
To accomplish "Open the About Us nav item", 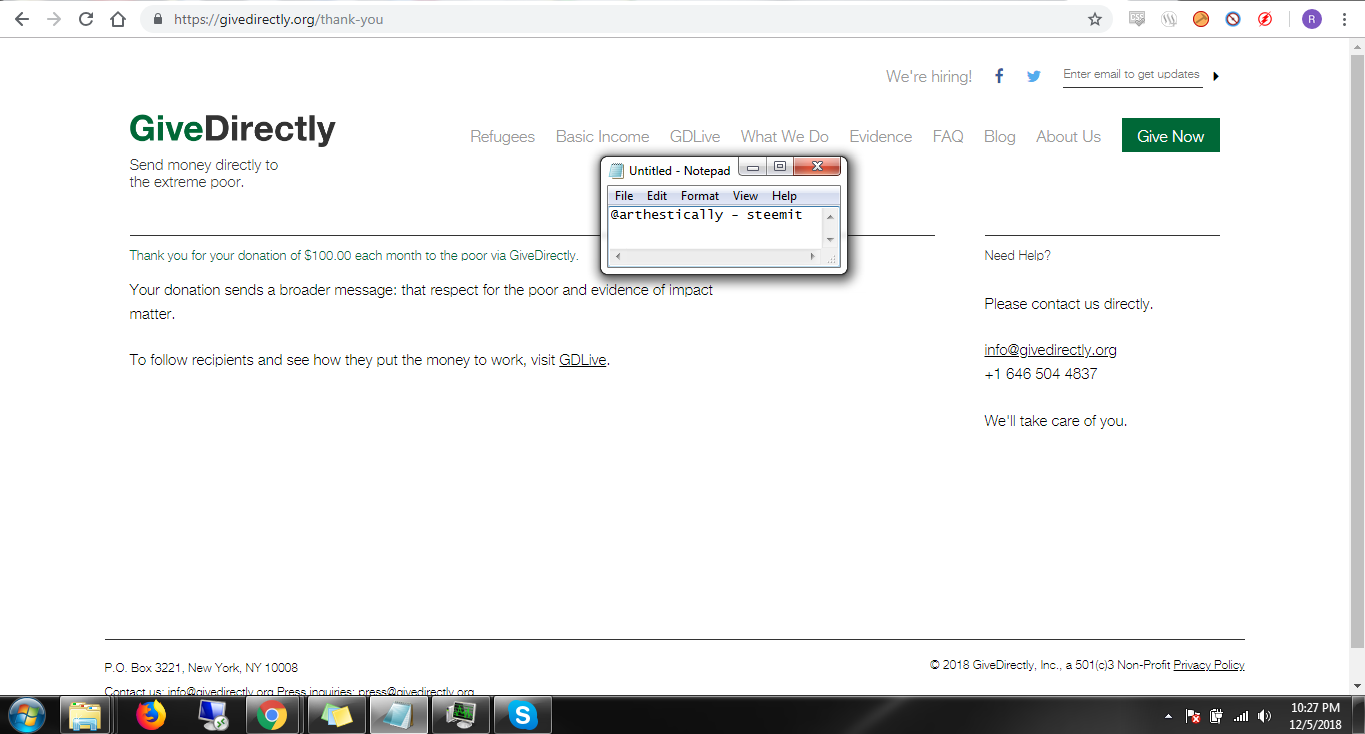I will pos(1068,136).
